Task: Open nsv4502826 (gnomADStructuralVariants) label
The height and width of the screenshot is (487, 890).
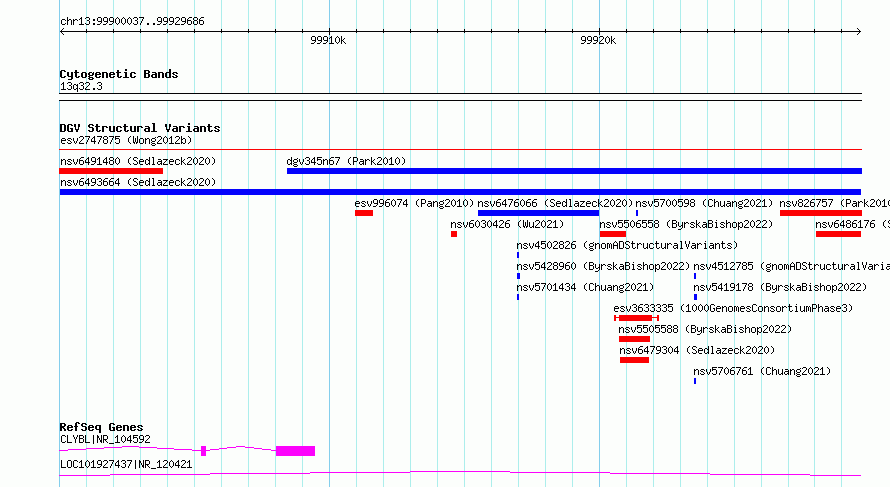Action: click(627, 245)
